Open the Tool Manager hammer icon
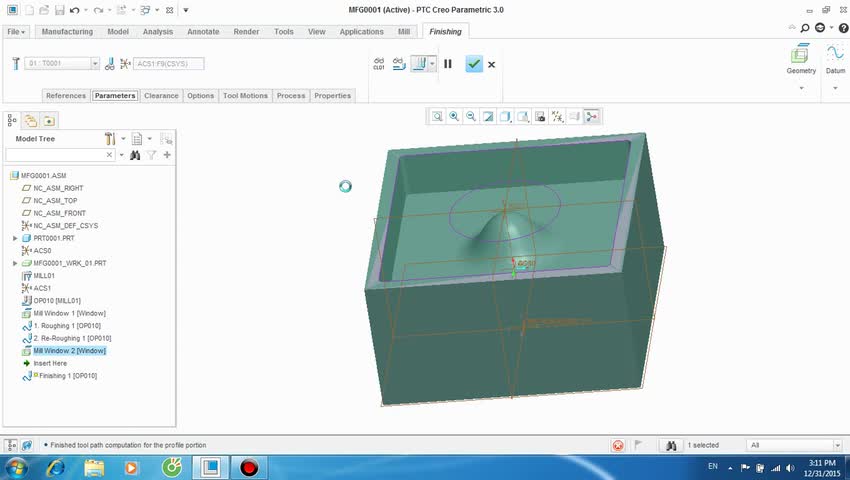Viewport: 850px width, 480px height. click(16, 63)
